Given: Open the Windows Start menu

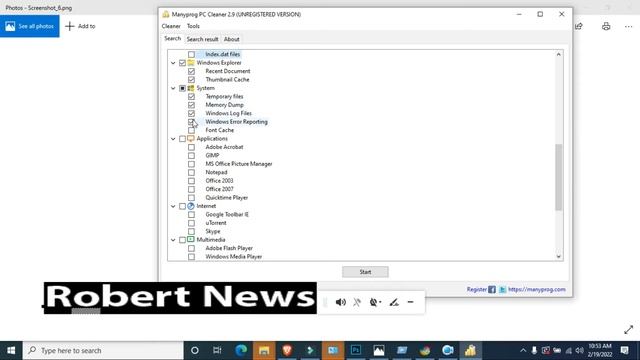Looking at the screenshot, I should pos(11,350).
